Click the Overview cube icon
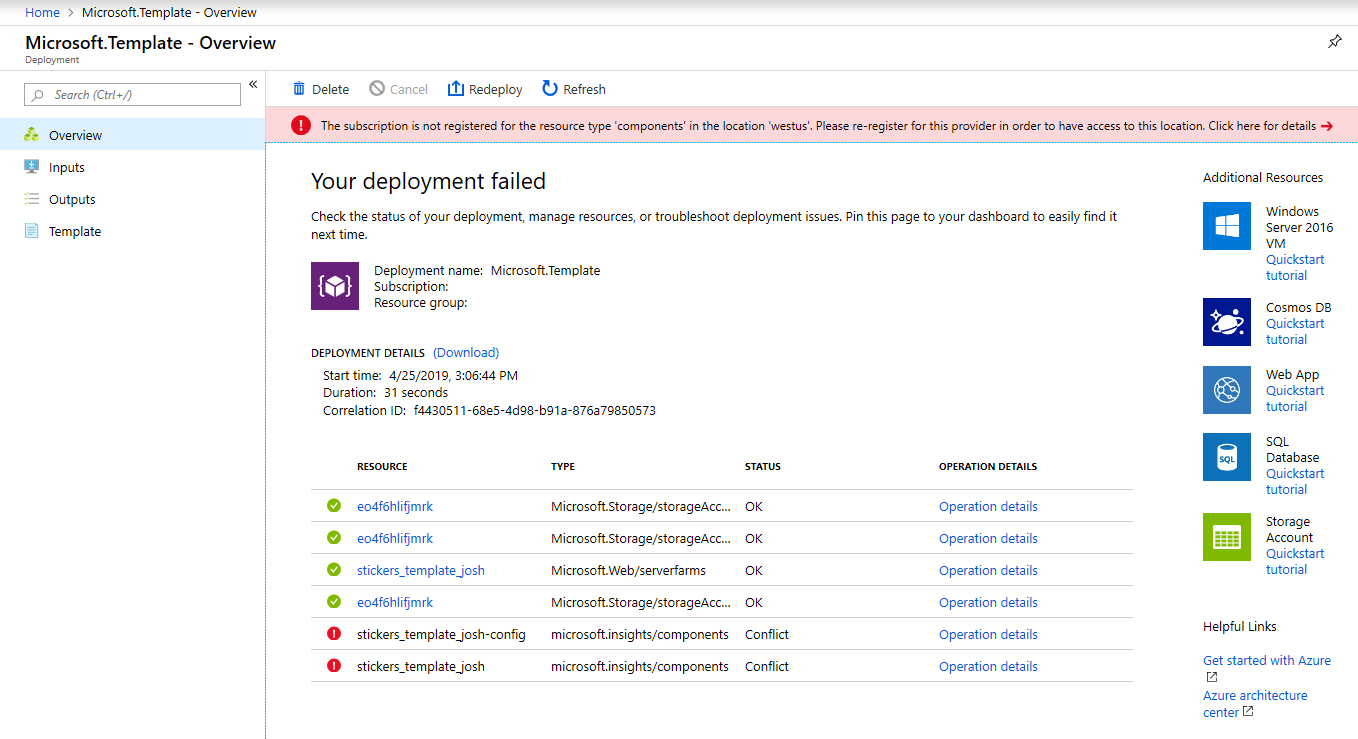Screen dimensions: 1358x739 pos(31,135)
